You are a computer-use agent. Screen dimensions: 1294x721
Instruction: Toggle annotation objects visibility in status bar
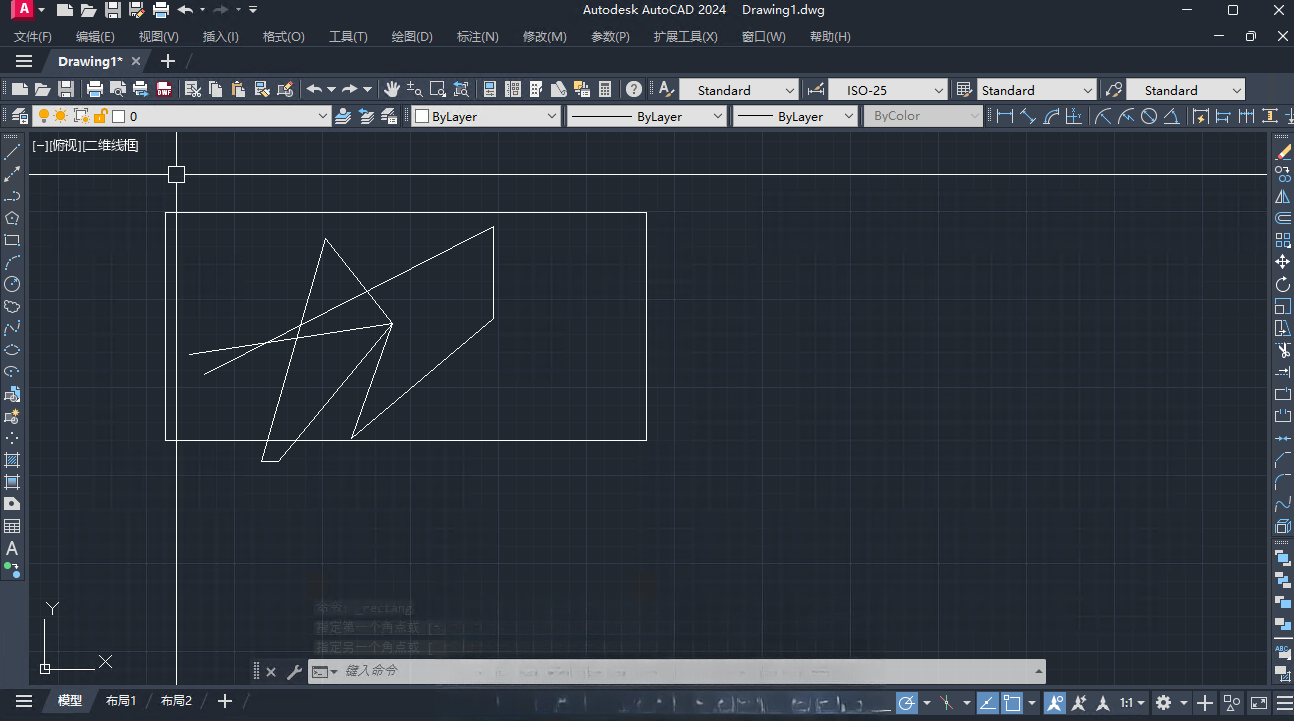[x=1055, y=703]
